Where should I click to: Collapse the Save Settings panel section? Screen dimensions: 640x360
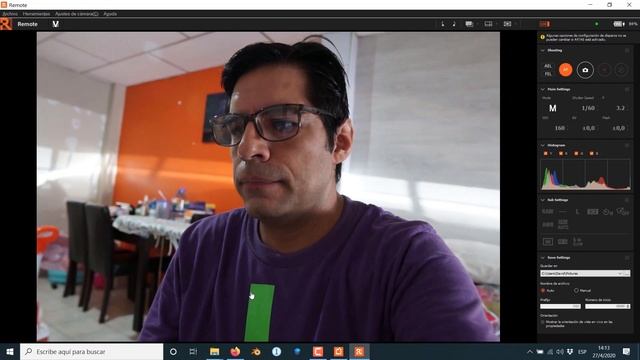click(x=543, y=258)
